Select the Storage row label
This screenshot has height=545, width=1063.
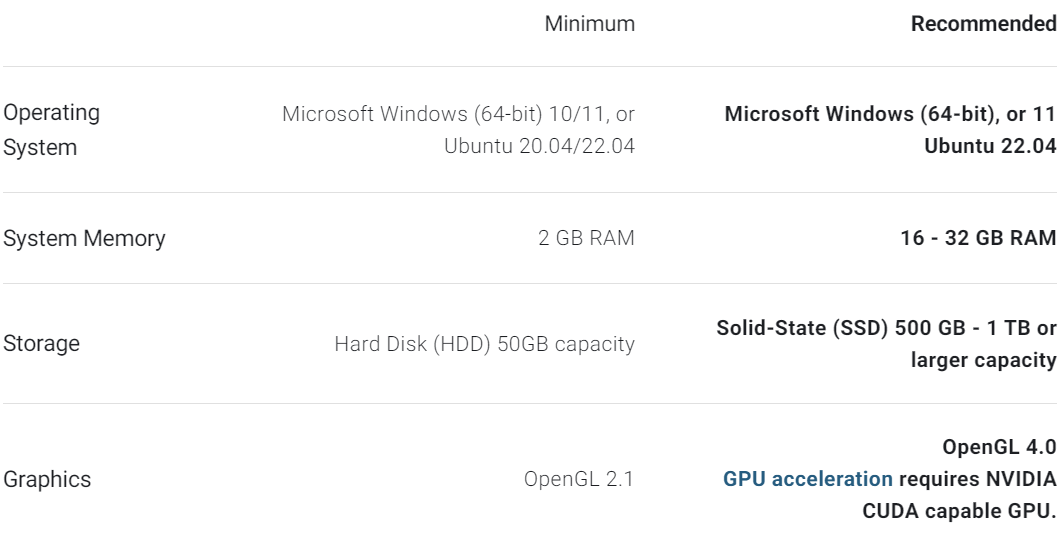pos(41,344)
